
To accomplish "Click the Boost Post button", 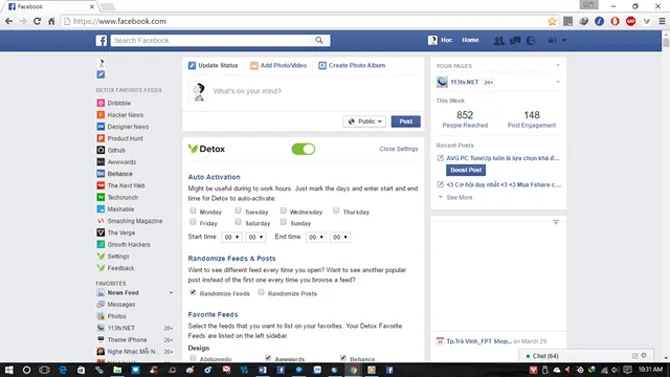I will 466,170.
